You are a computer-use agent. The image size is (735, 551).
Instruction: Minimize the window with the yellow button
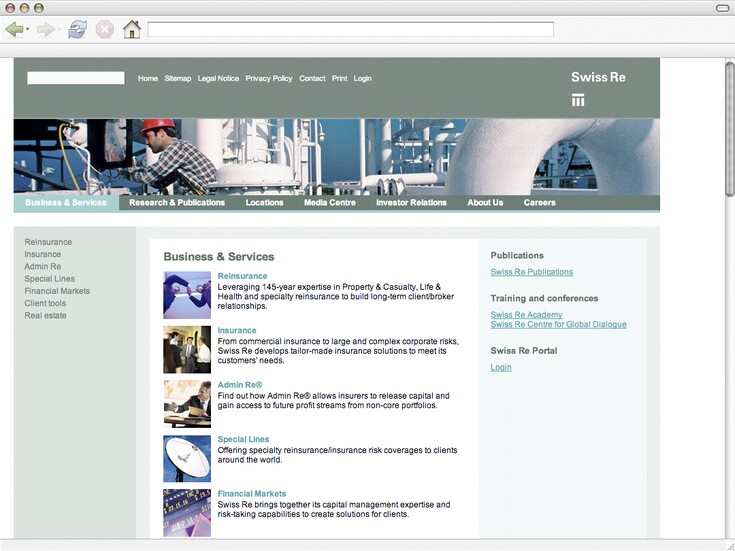(24, 8)
